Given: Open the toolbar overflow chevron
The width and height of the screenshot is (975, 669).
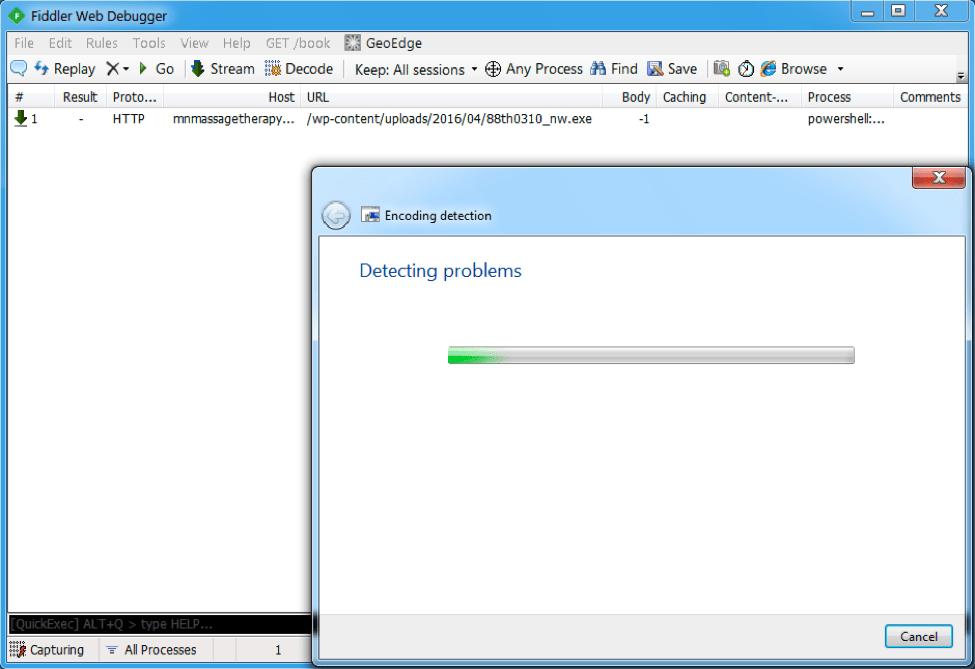Looking at the screenshot, I should pyautogui.click(x=961, y=76).
